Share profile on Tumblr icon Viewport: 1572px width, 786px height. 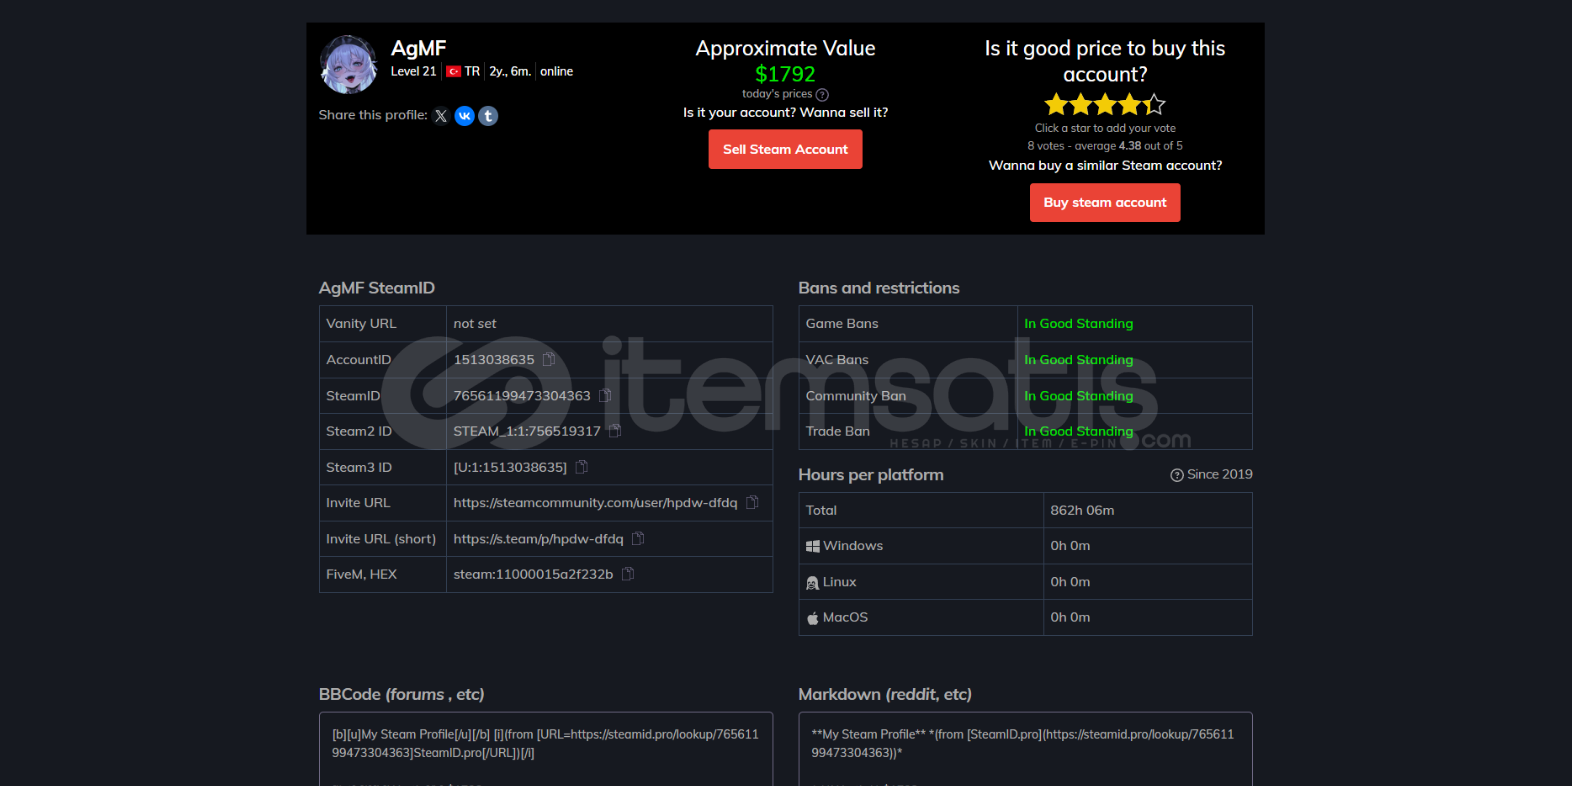488,116
